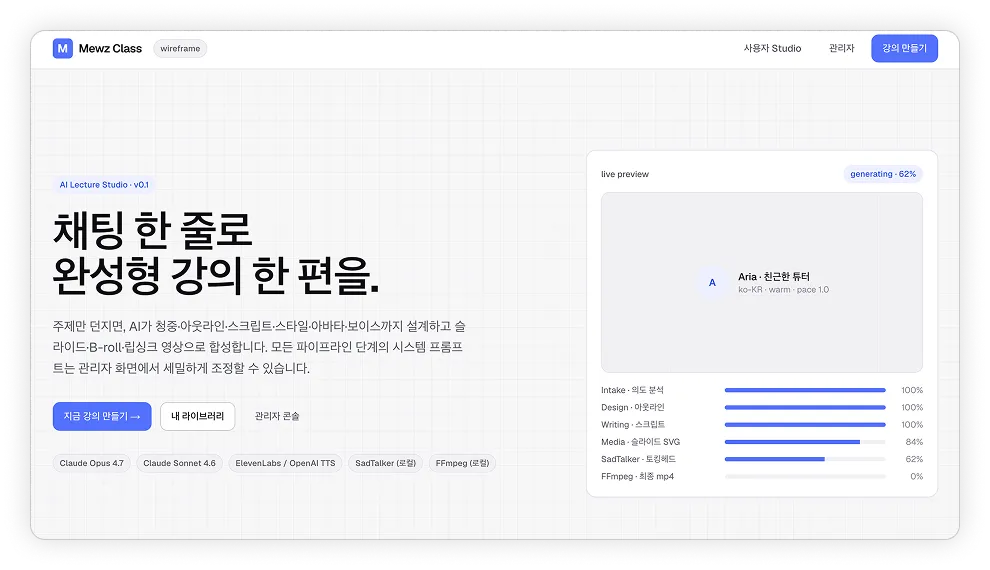Click the 'live preview' label text
990x570 pixels.
click(624, 174)
